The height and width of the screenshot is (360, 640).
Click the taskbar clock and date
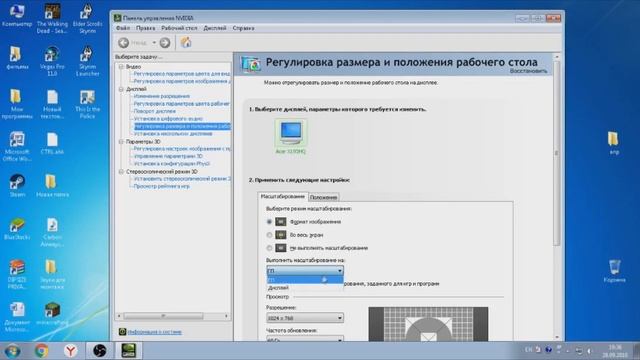click(x=615, y=351)
